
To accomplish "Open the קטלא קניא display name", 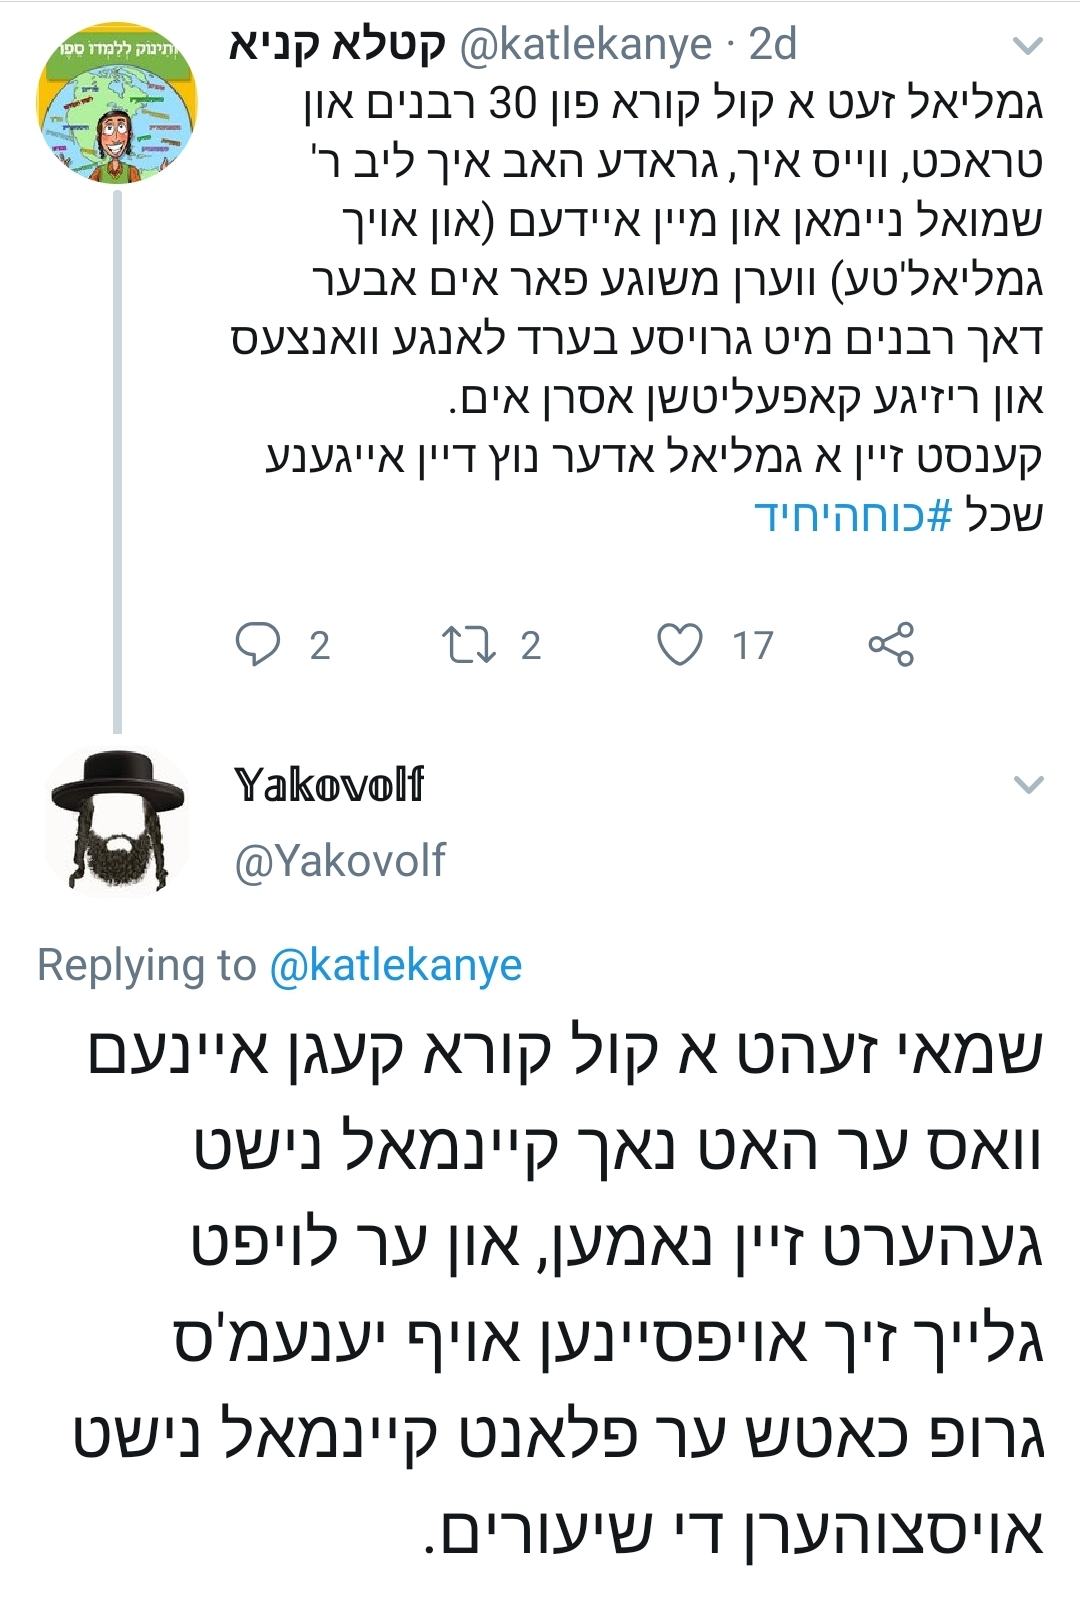I will pos(337,45).
